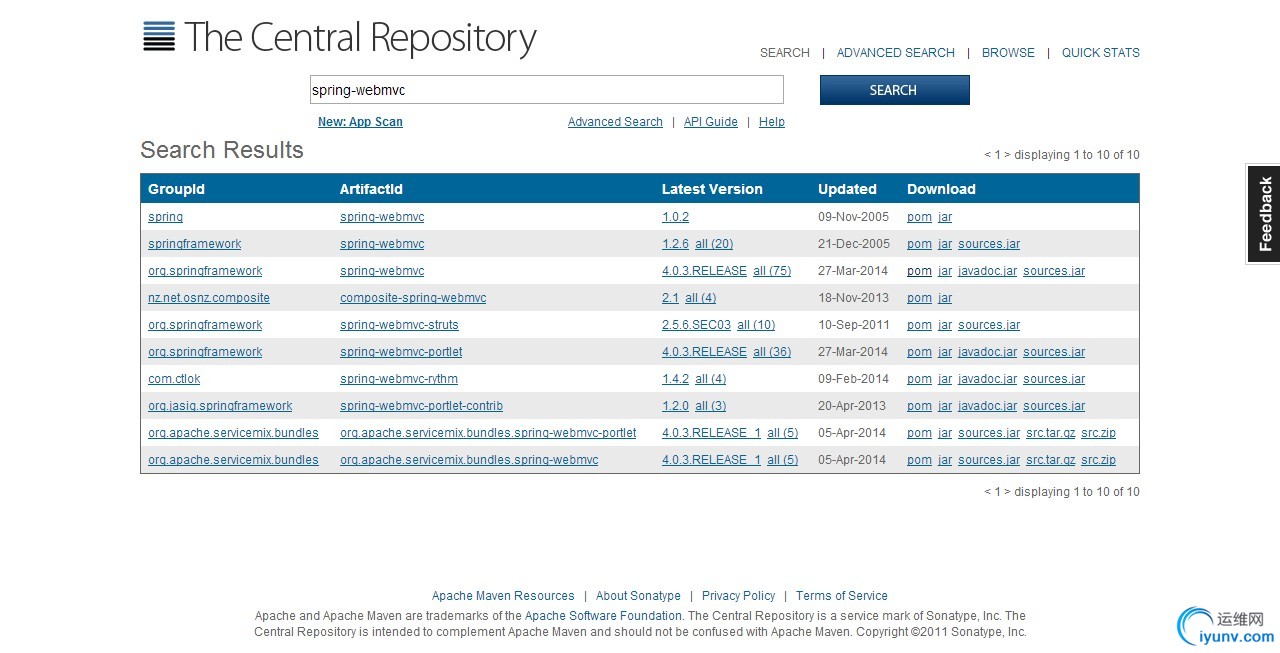Open nz.net.osnz.composite groupId link
The image size is (1280, 653).
pos(209,298)
